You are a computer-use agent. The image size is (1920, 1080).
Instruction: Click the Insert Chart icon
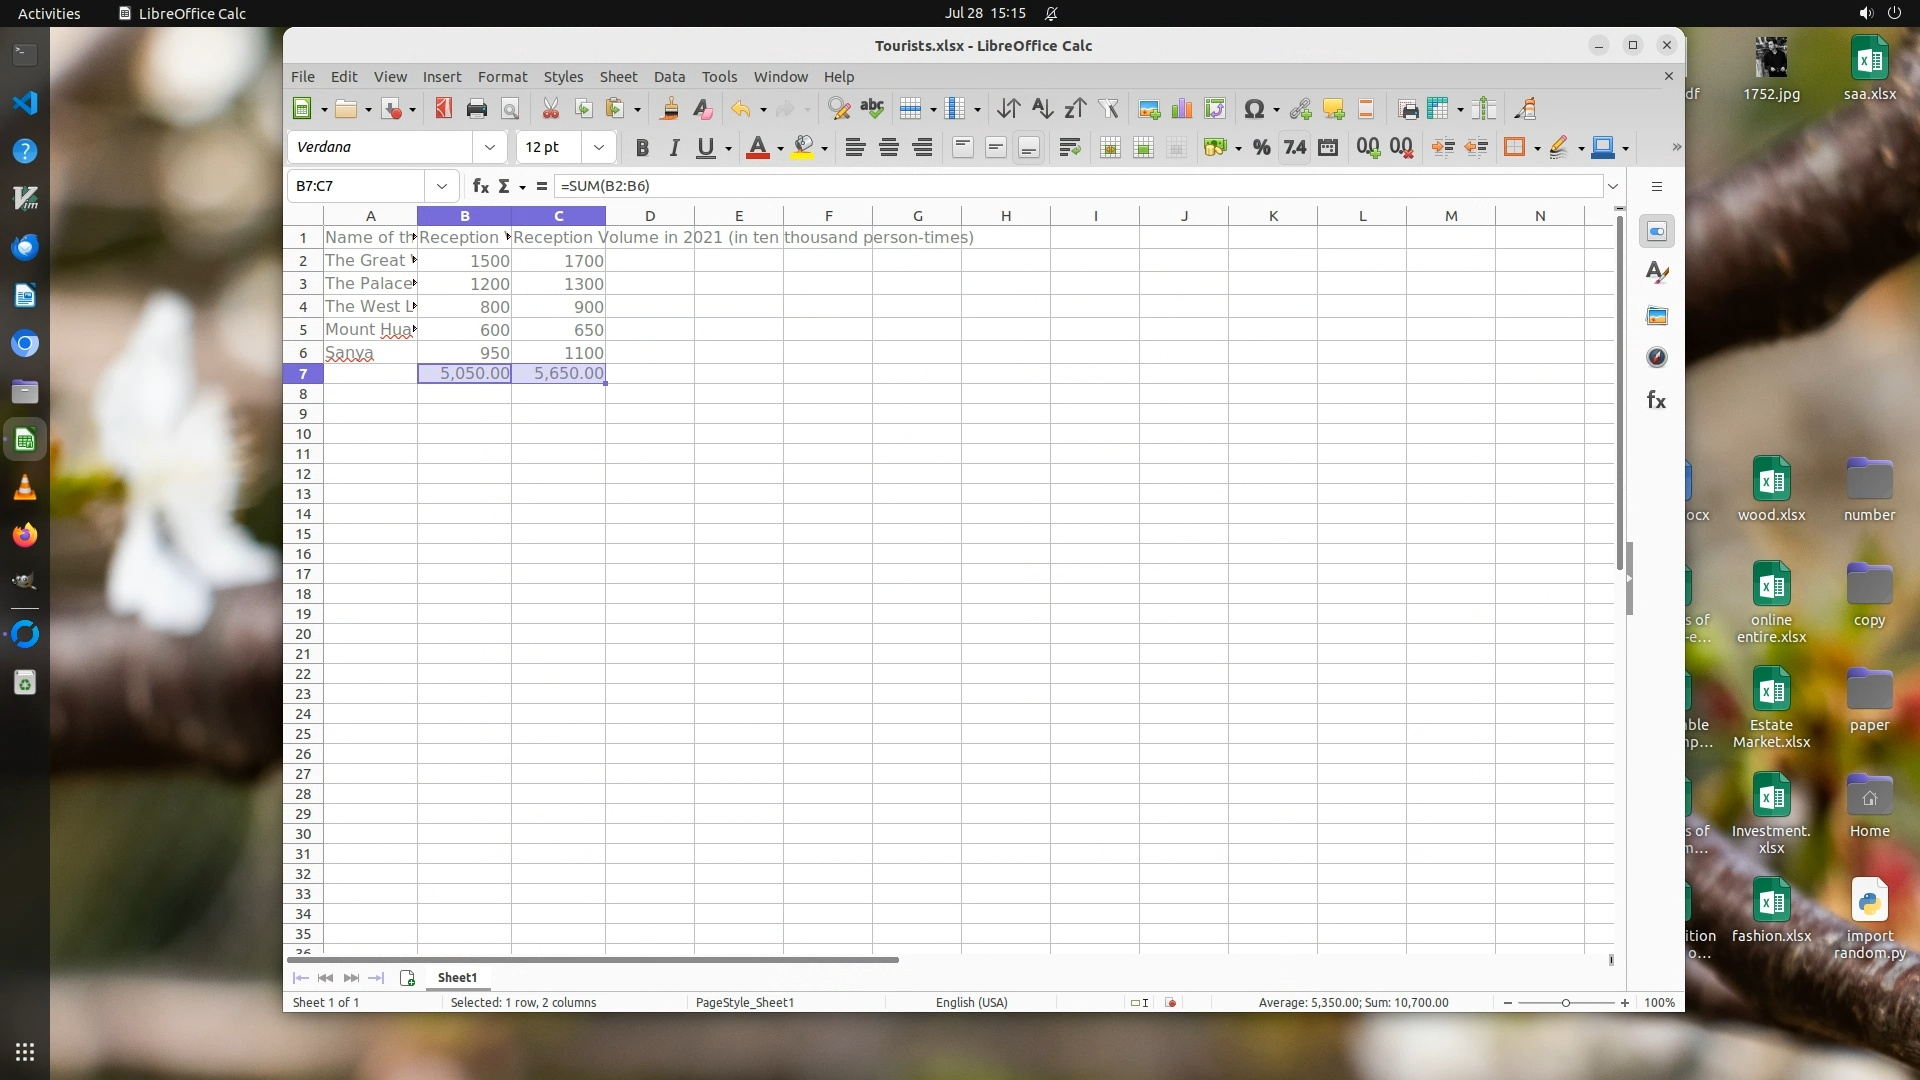coord(1182,109)
